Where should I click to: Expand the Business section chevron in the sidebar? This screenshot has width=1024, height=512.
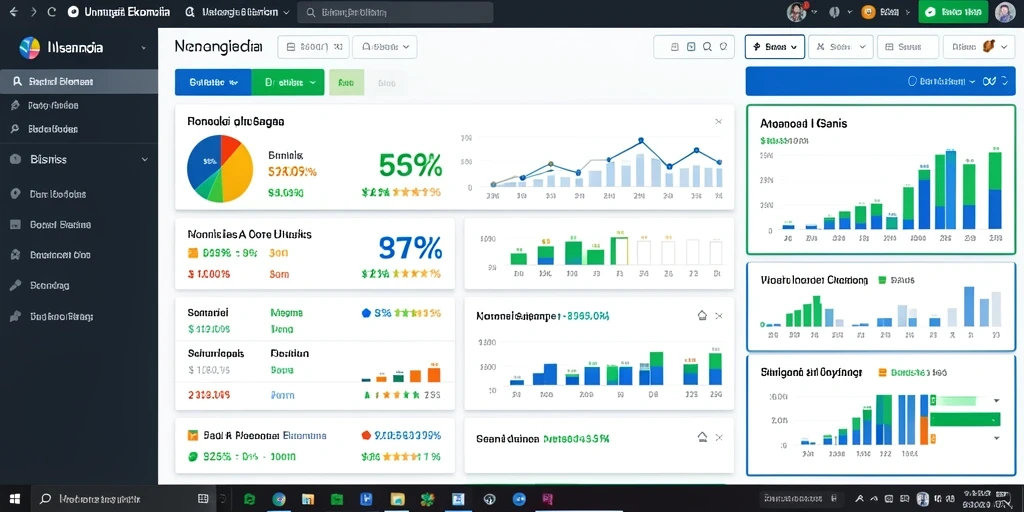(x=144, y=159)
